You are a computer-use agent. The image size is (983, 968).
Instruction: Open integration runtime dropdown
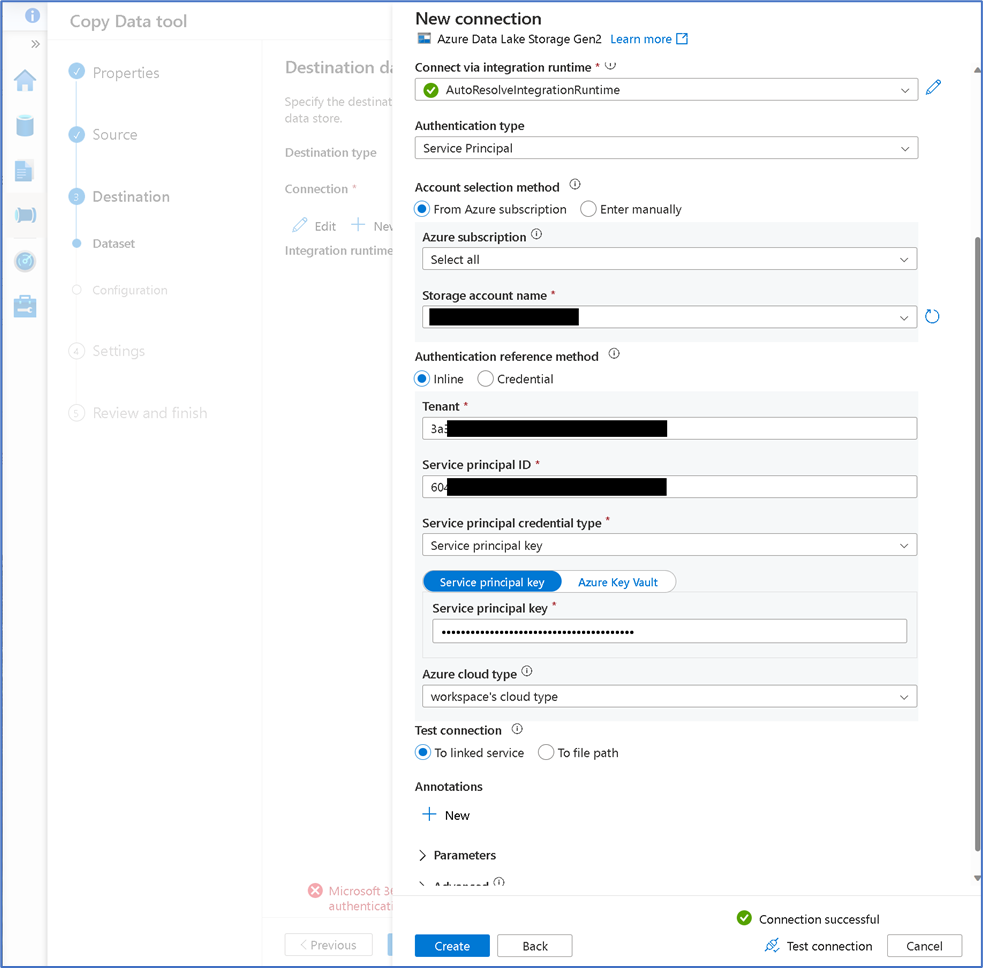point(666,90)
